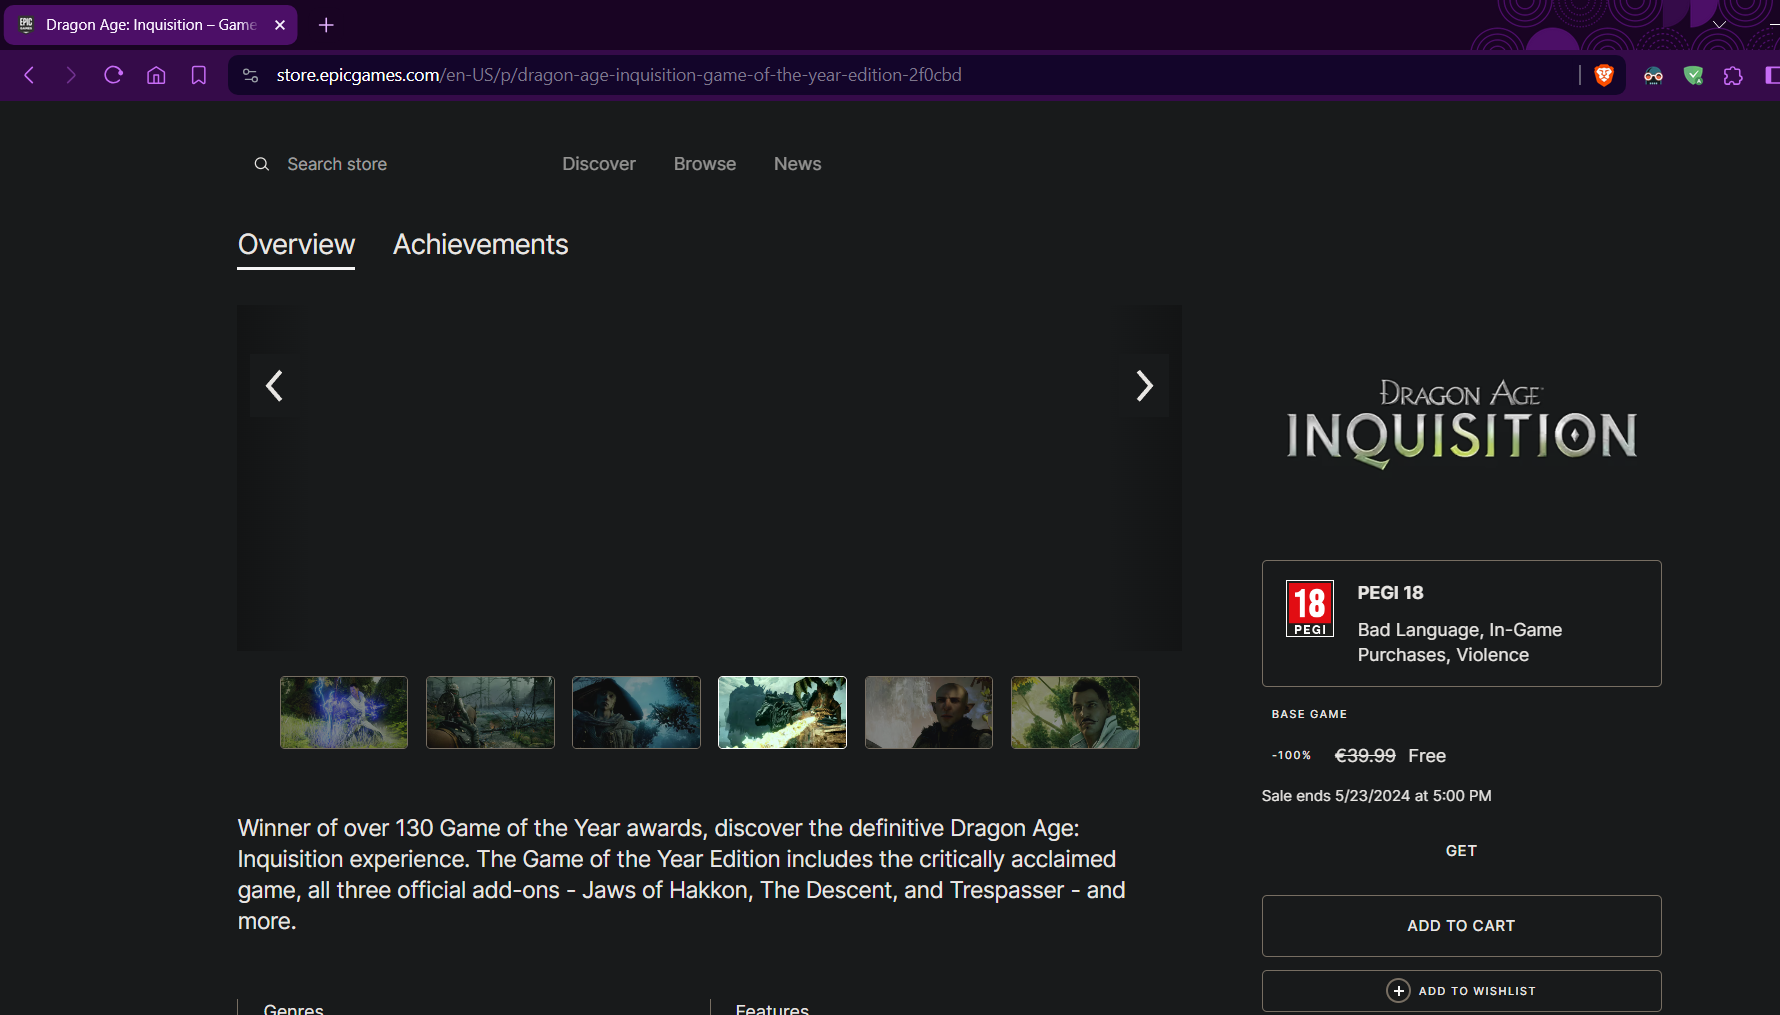
Task: Click the -100% discount badge
Action: [x=1291, y=755]
